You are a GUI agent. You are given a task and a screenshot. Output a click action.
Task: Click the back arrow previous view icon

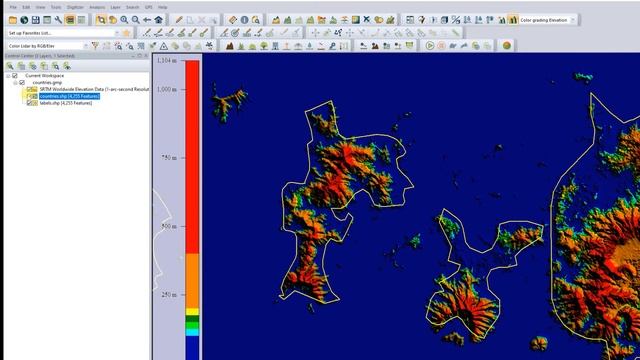pos(147,20)
